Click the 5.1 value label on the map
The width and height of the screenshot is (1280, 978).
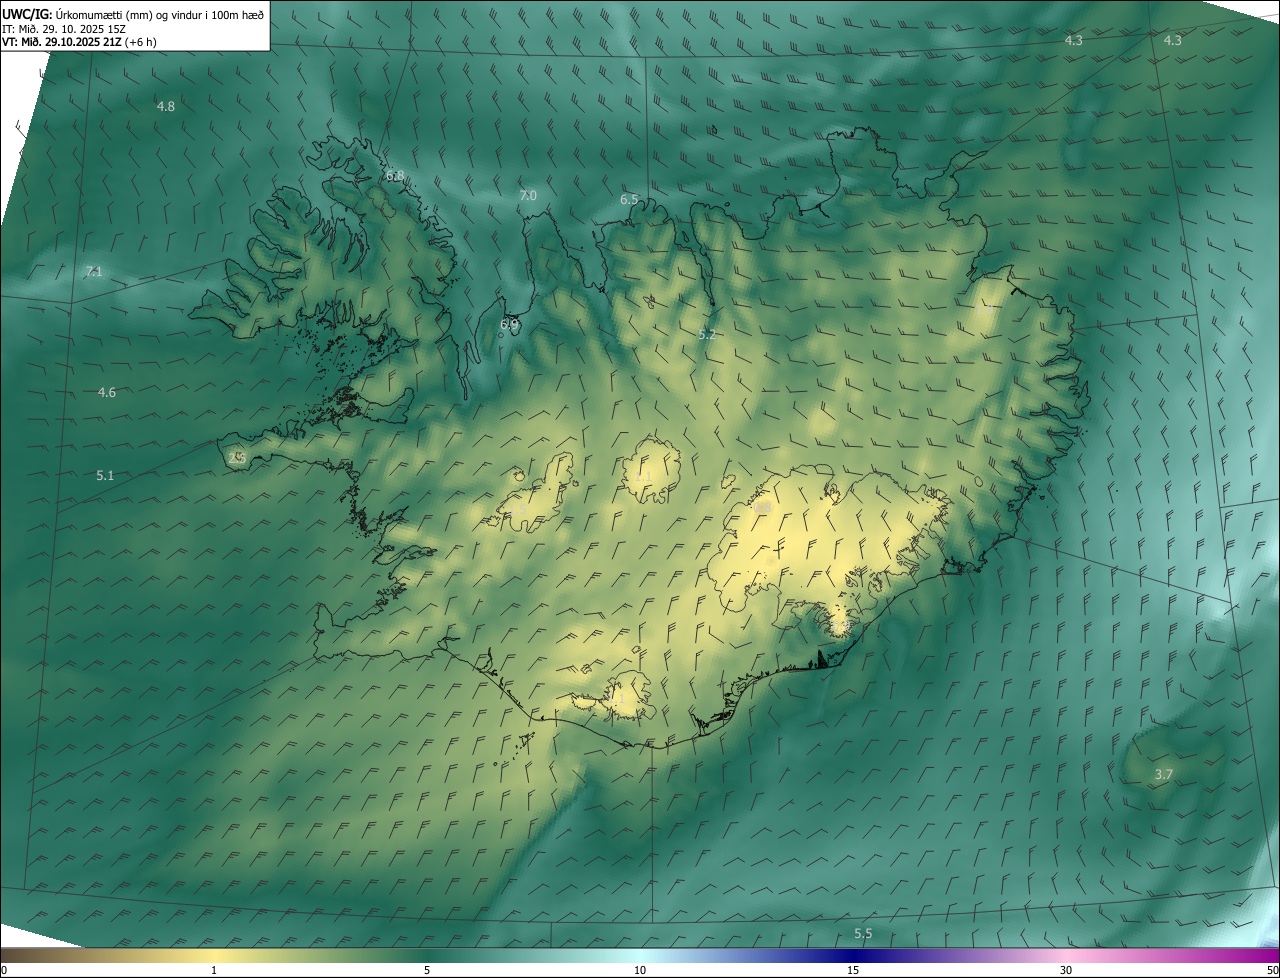pyautogui.click(x=105, y=476)
